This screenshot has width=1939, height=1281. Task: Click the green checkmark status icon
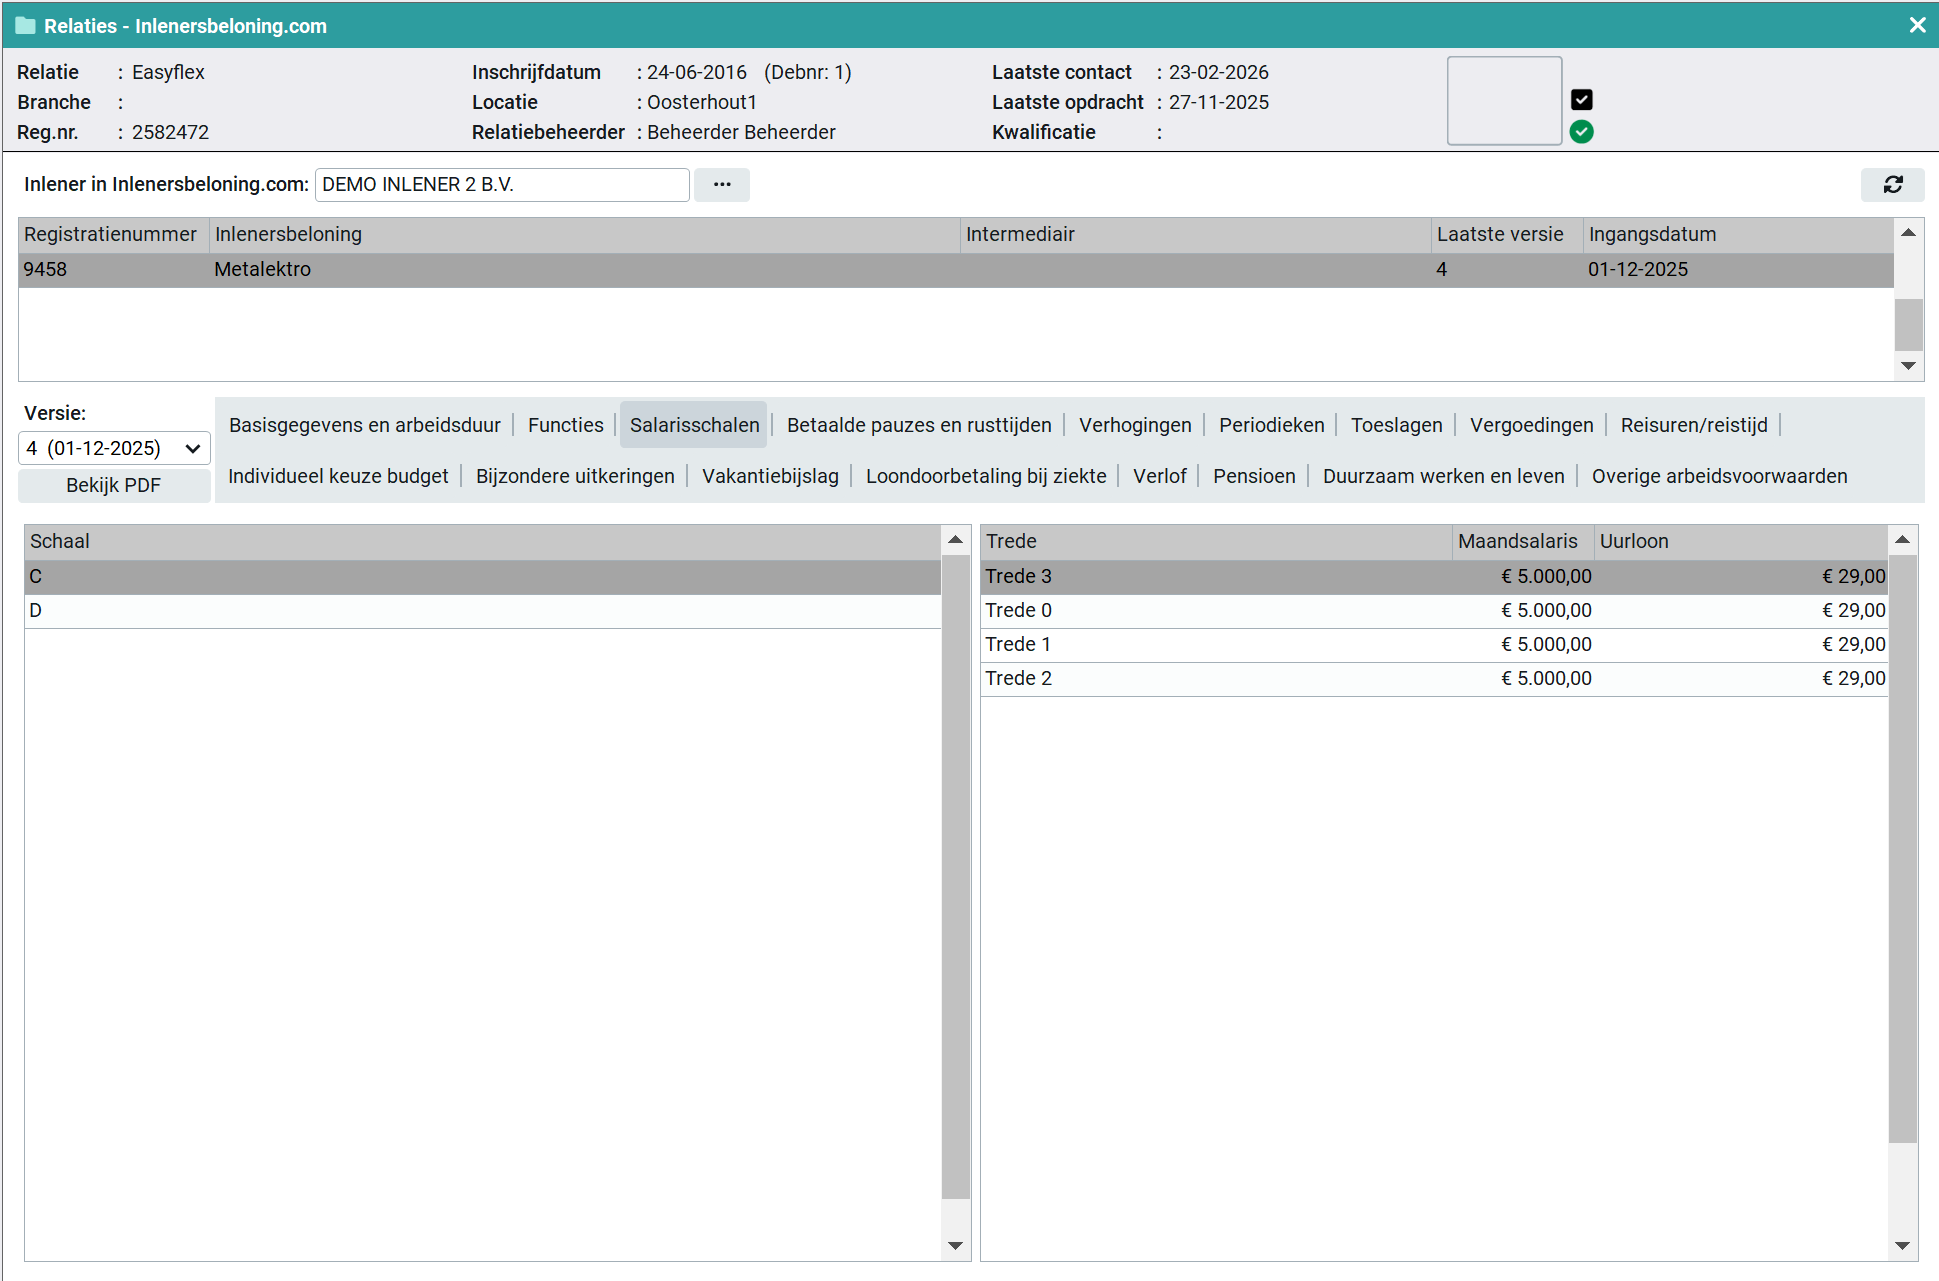coord(1581,132)
